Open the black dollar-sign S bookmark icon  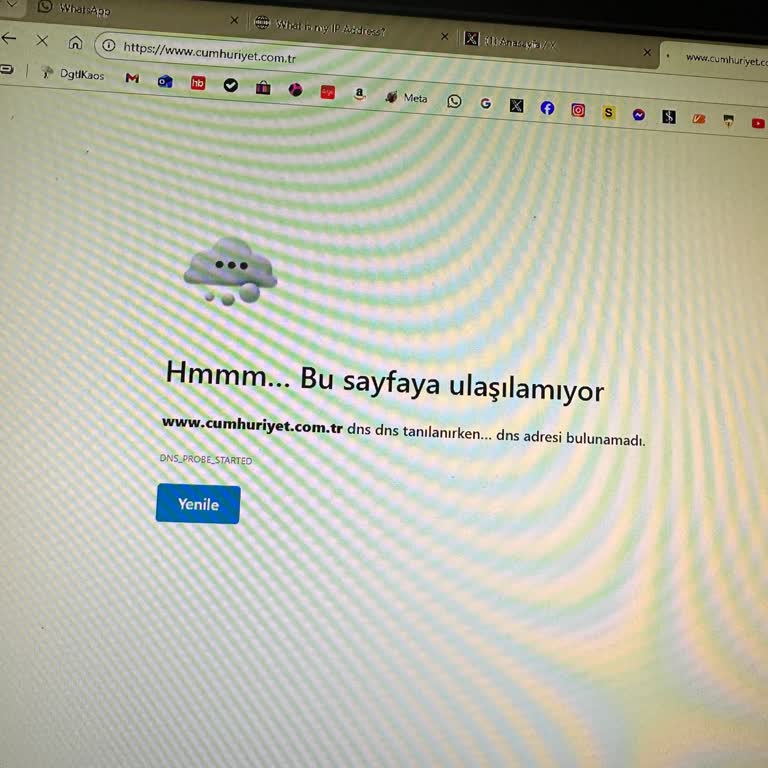pyautogui.click(x=669, y=117)
